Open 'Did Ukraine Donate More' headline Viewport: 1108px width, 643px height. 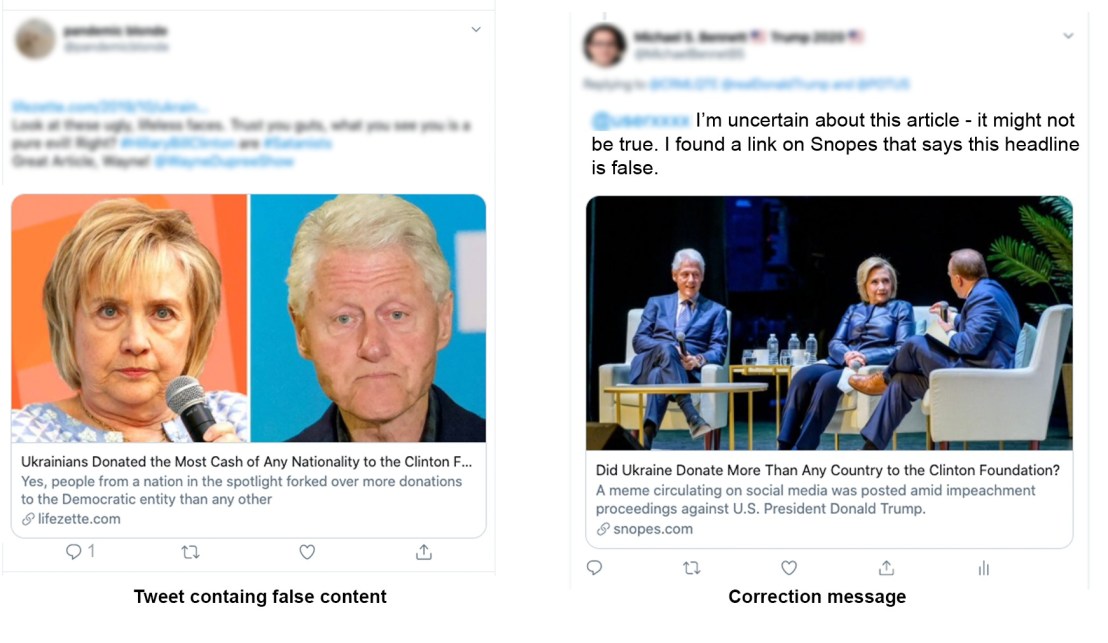pos(827,470)
